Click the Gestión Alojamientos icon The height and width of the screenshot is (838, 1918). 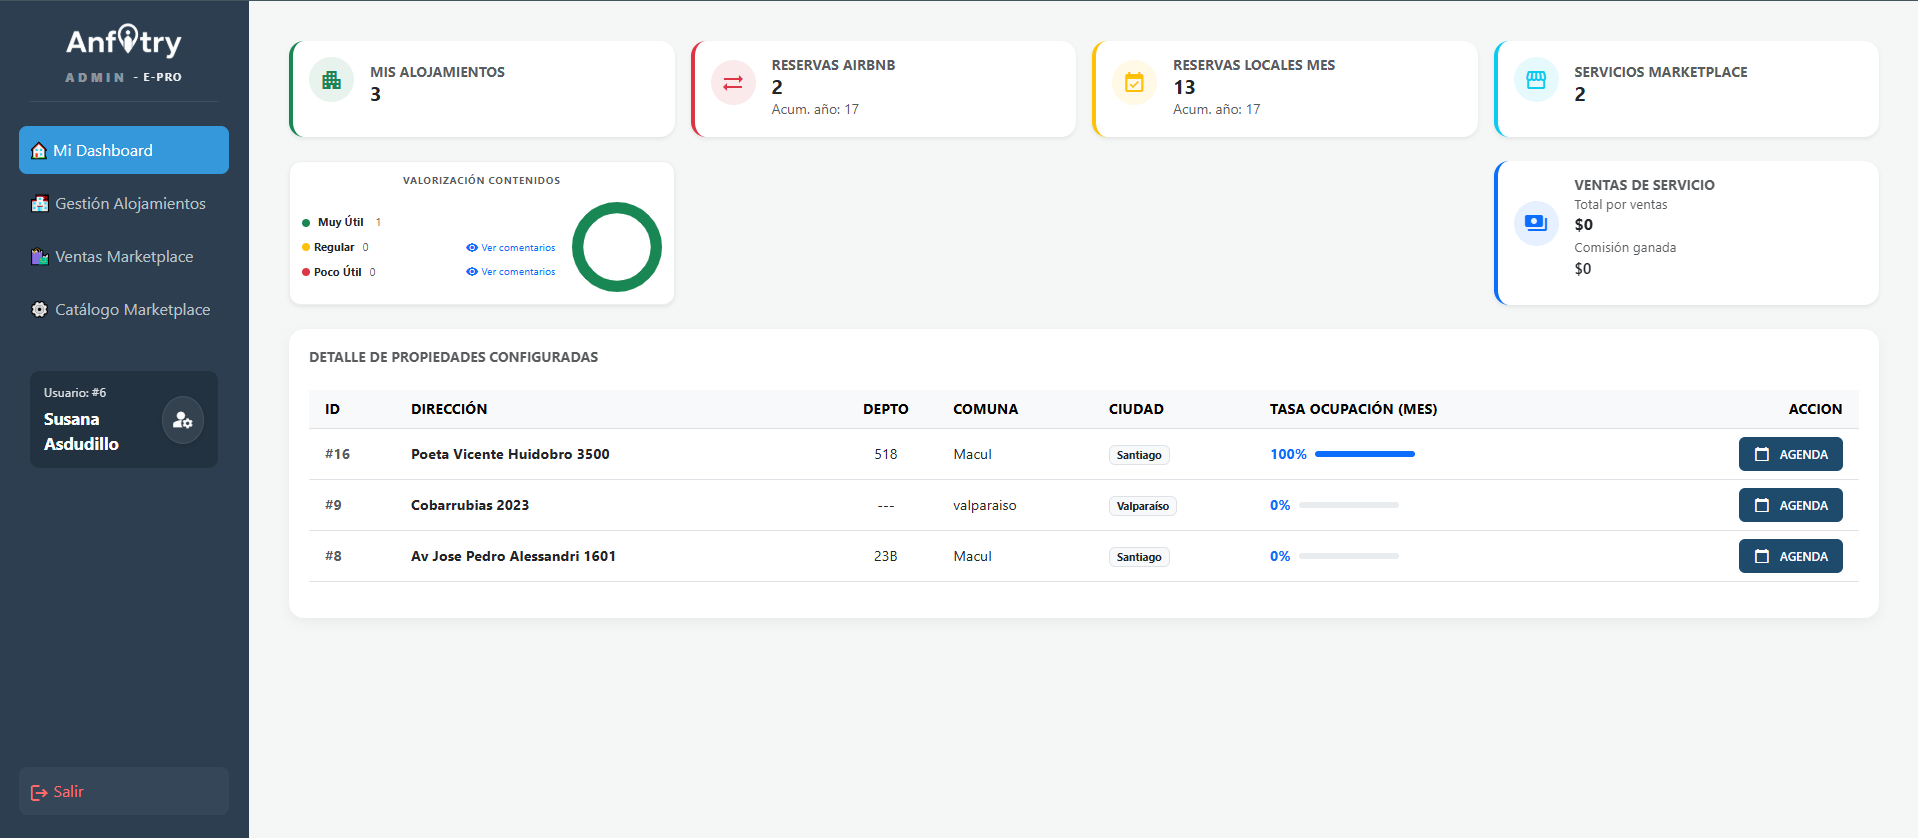[40, 204]
